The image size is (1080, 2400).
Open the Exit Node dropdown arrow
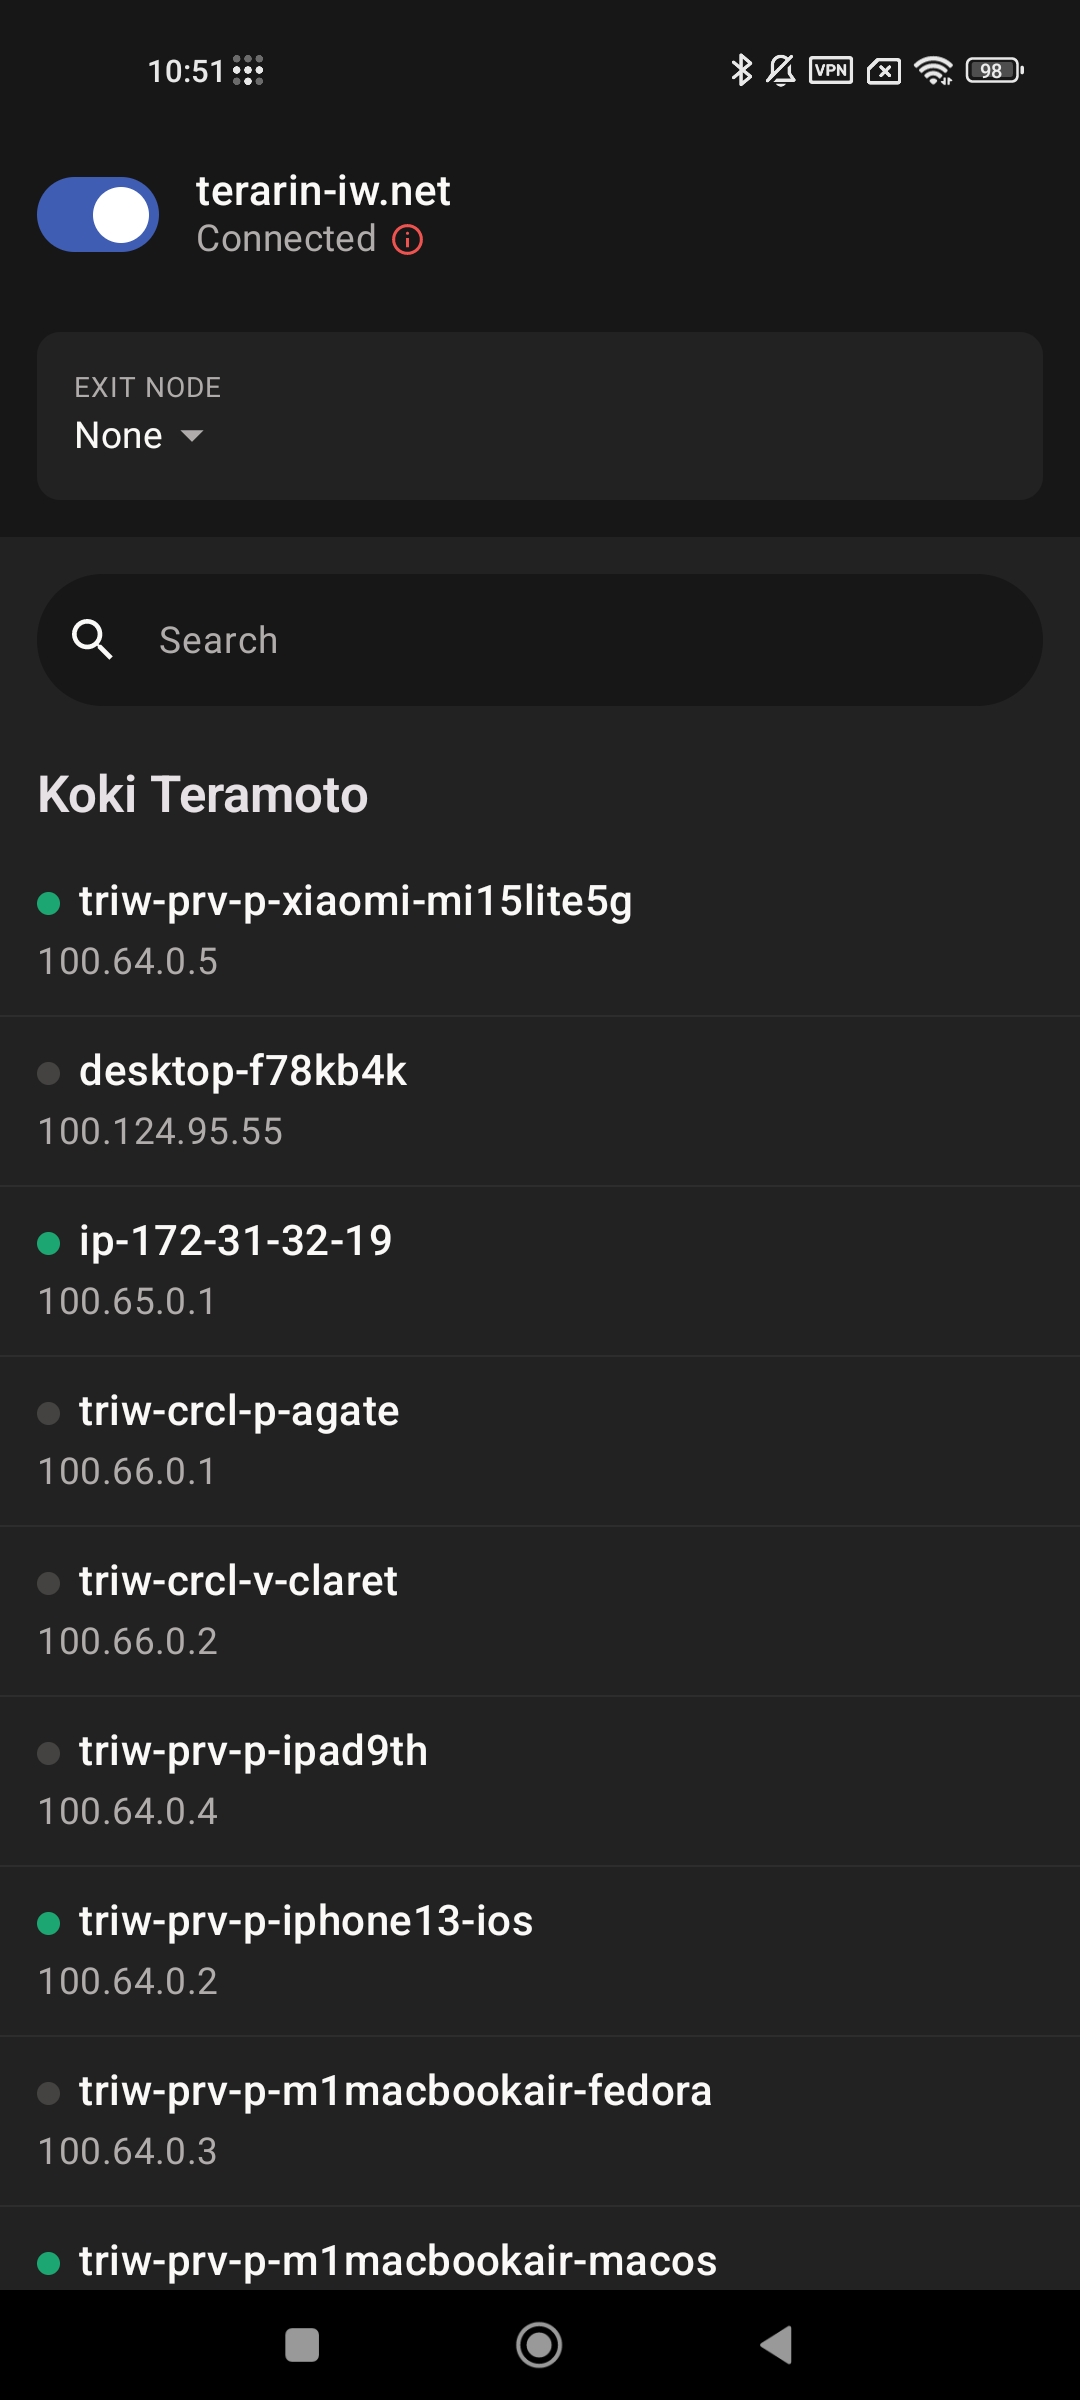(x=192, y=436)
